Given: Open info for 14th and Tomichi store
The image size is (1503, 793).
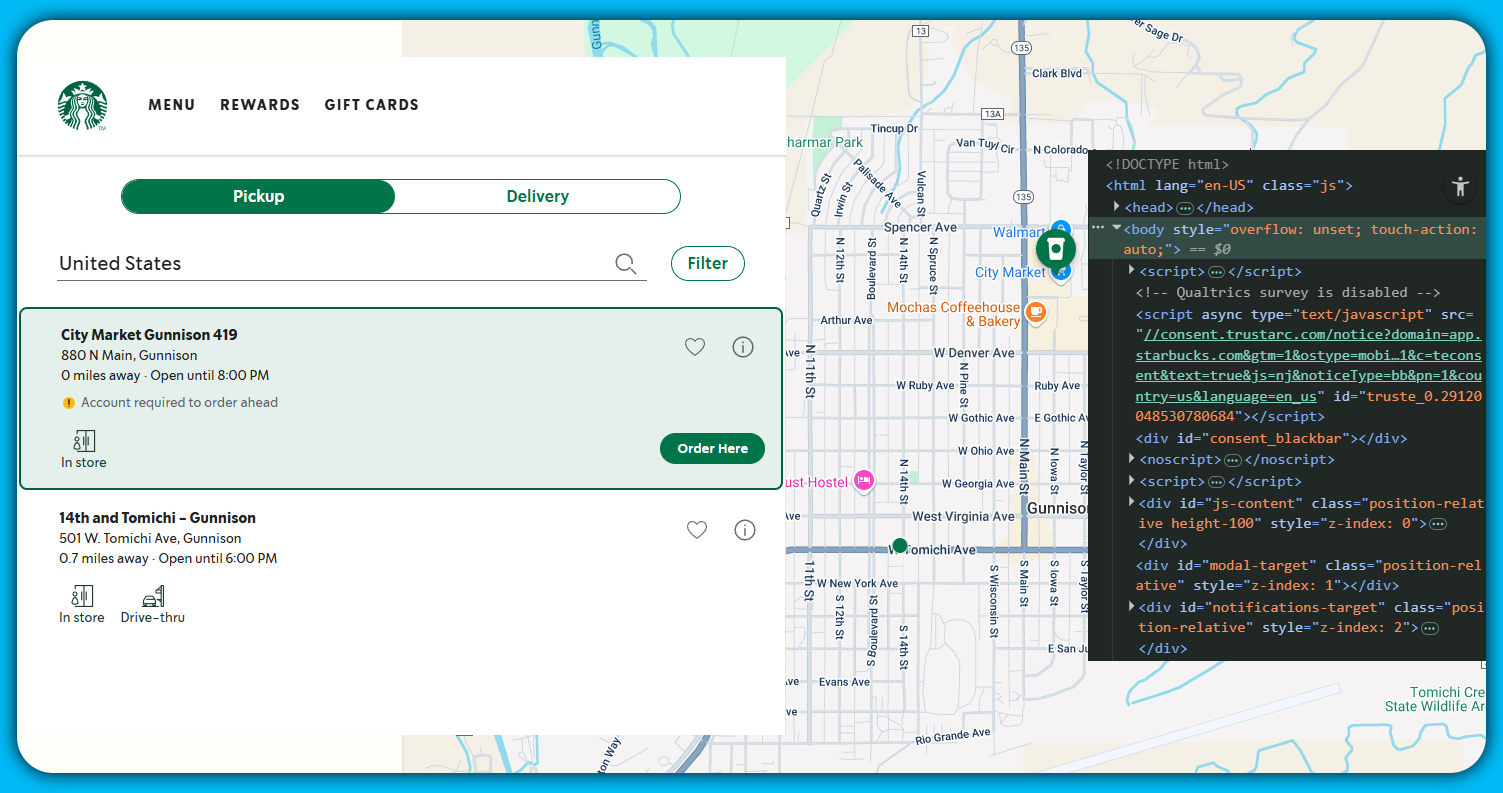Looking at the screenshot, I should click(x=745, y=530).
